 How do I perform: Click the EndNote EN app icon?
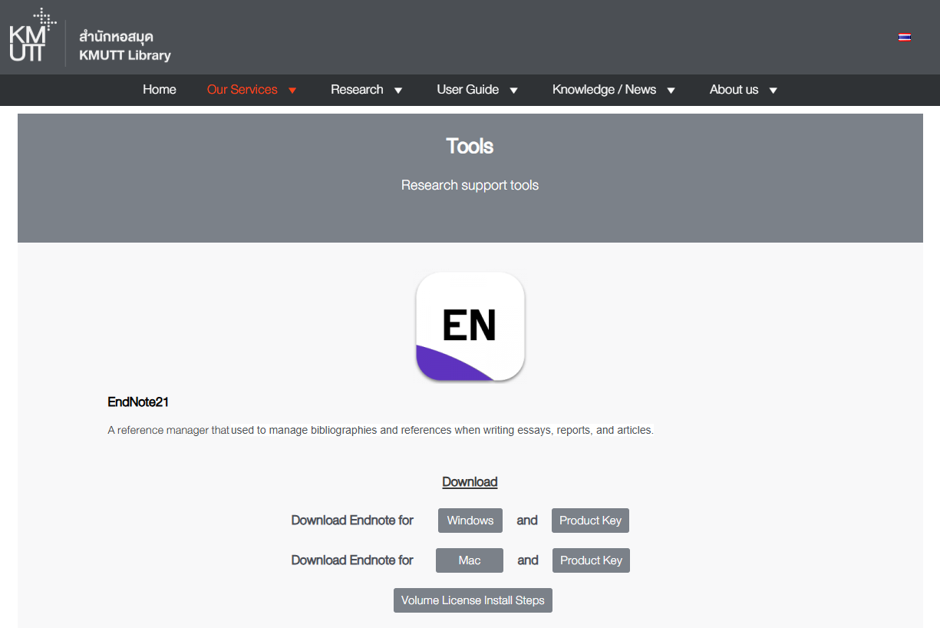470,327
